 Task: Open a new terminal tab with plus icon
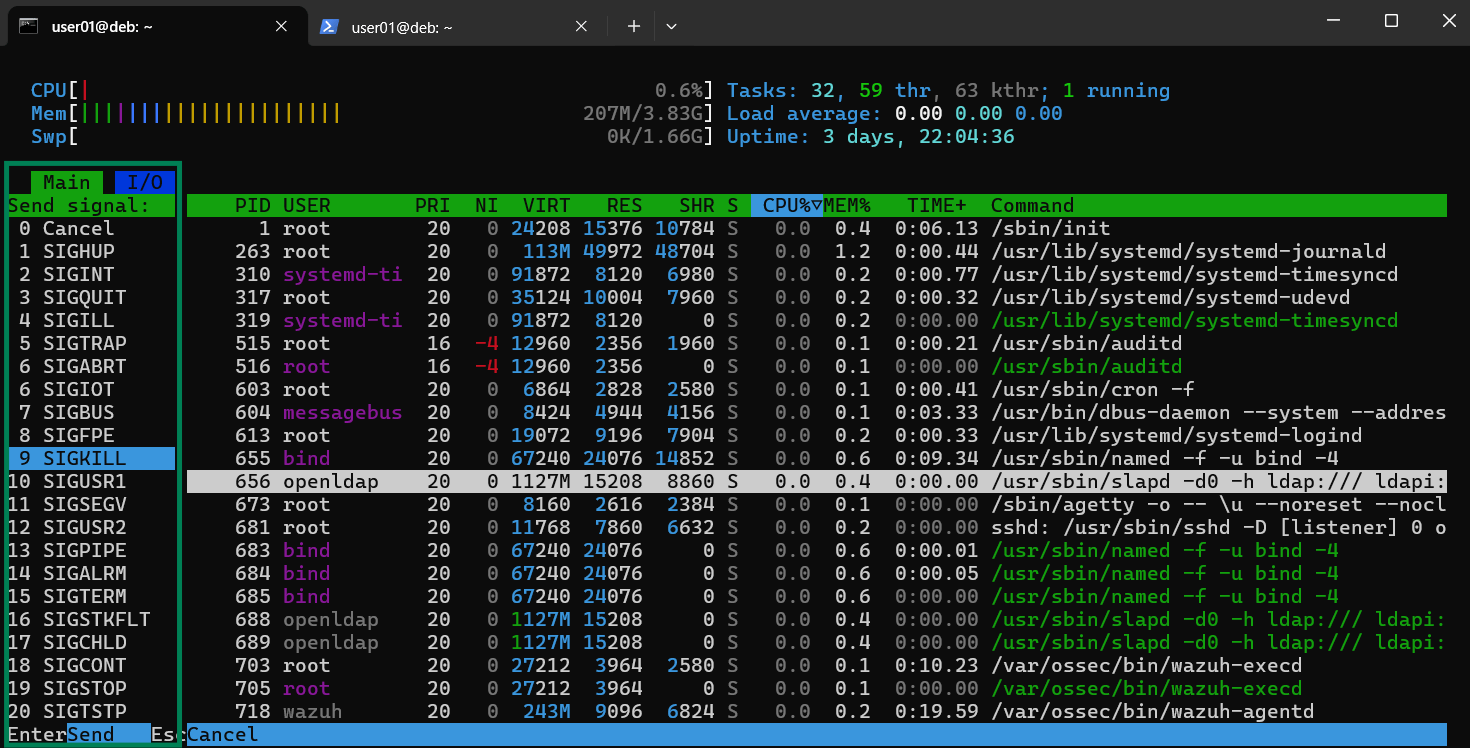click(x=633, y=26)
